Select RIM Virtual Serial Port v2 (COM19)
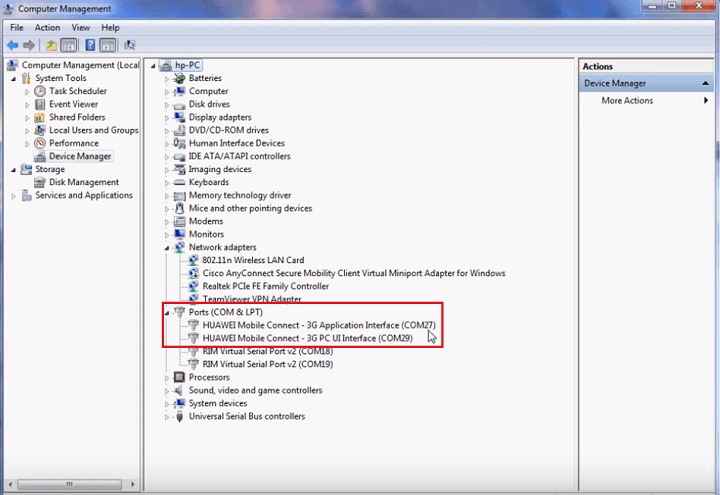Screen dimensions: 720x495 point(268,364)
